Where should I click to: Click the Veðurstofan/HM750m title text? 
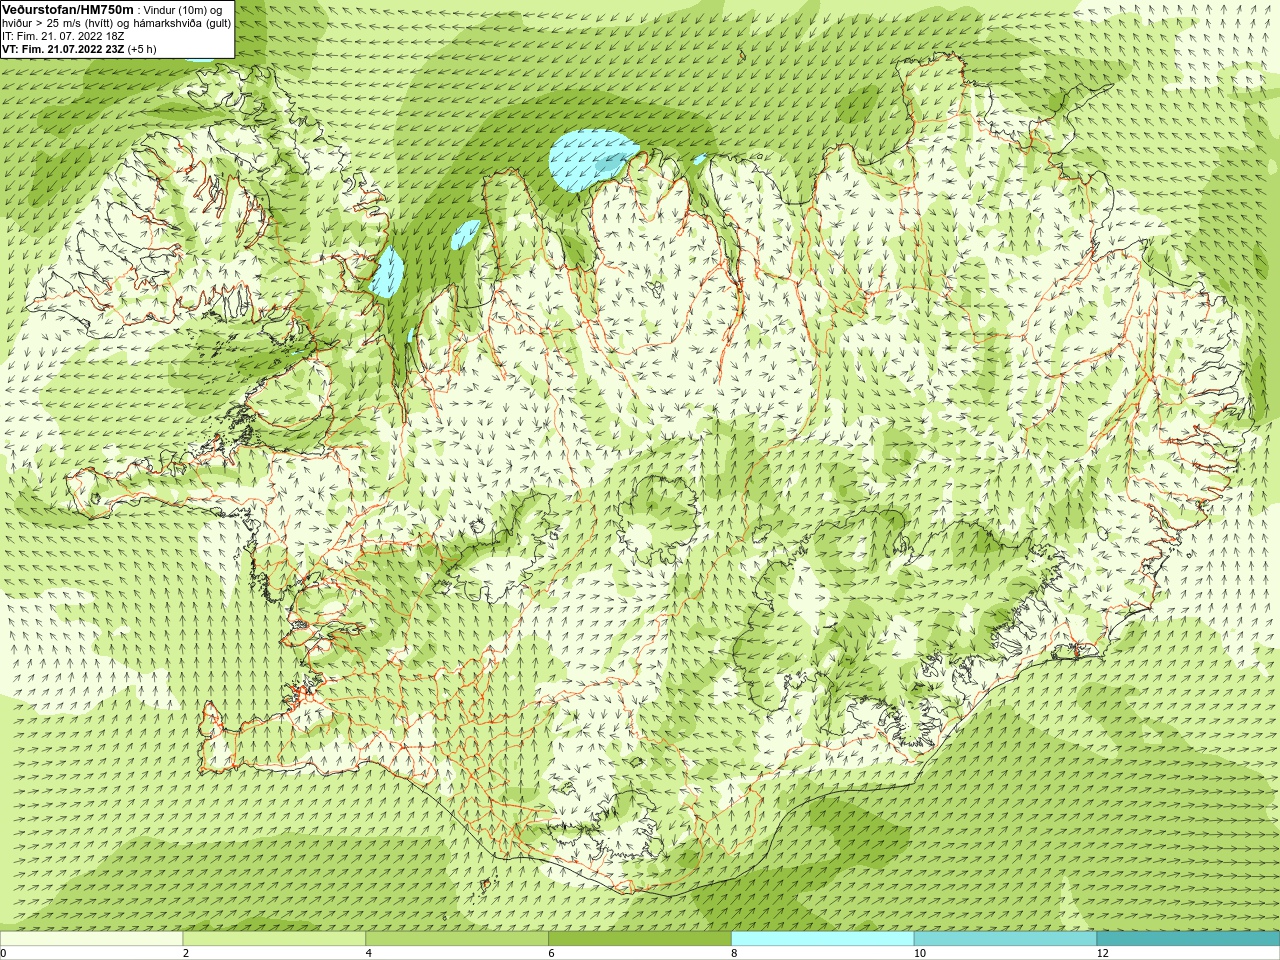click(x=68, y=9)
